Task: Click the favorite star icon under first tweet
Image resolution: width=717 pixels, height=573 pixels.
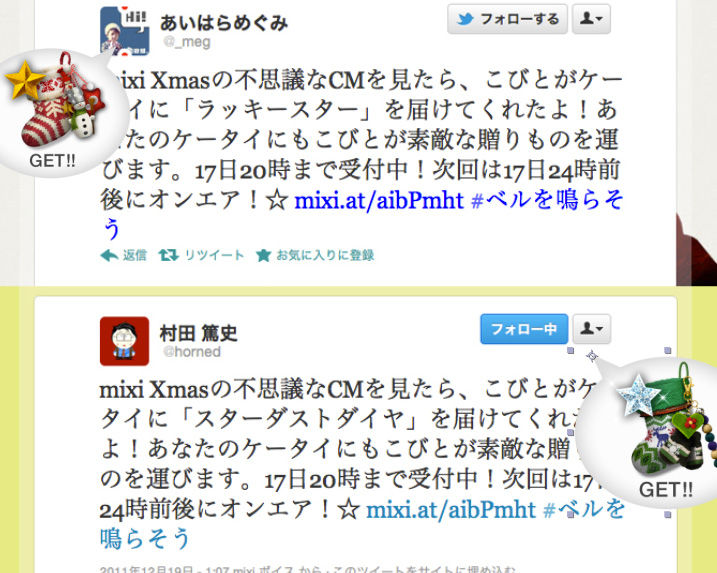Action: [x=263, y=255]
